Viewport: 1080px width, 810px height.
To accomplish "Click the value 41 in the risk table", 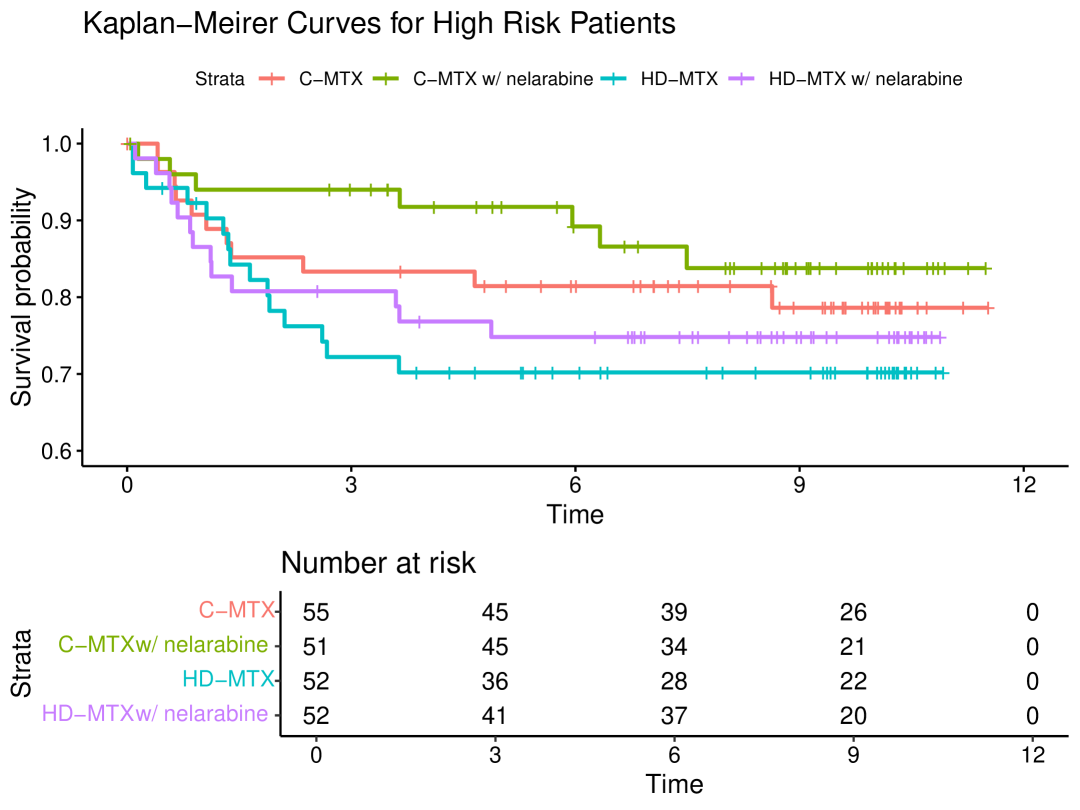I will tap(495, 715).
